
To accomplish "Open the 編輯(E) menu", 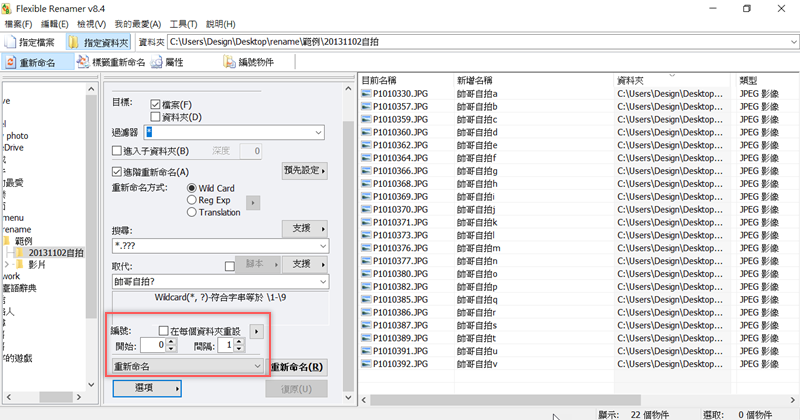I will (x=55, y=24).
